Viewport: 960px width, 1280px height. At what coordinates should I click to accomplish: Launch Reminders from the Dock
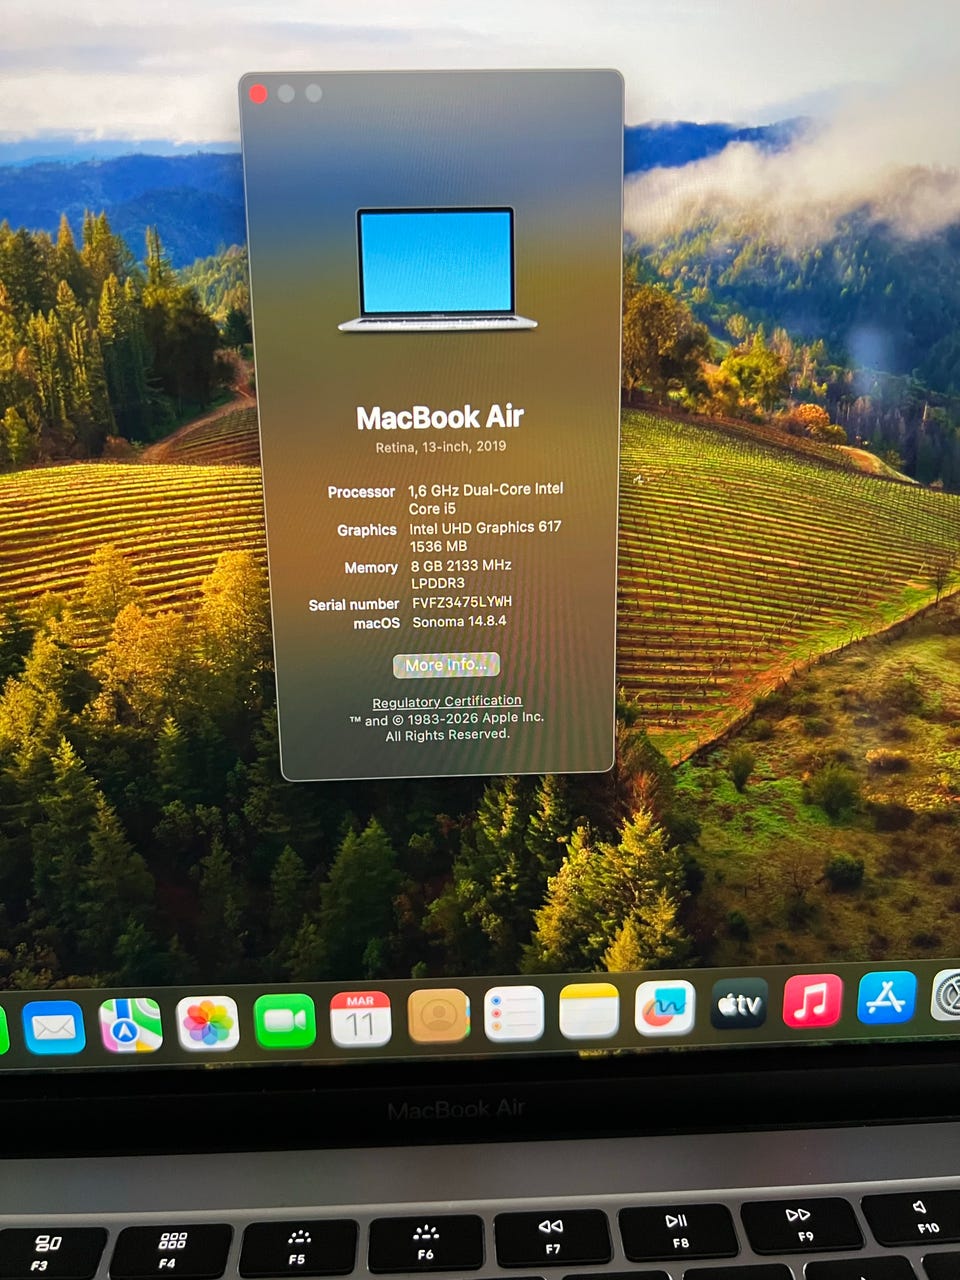click(x=514, y=1013)
